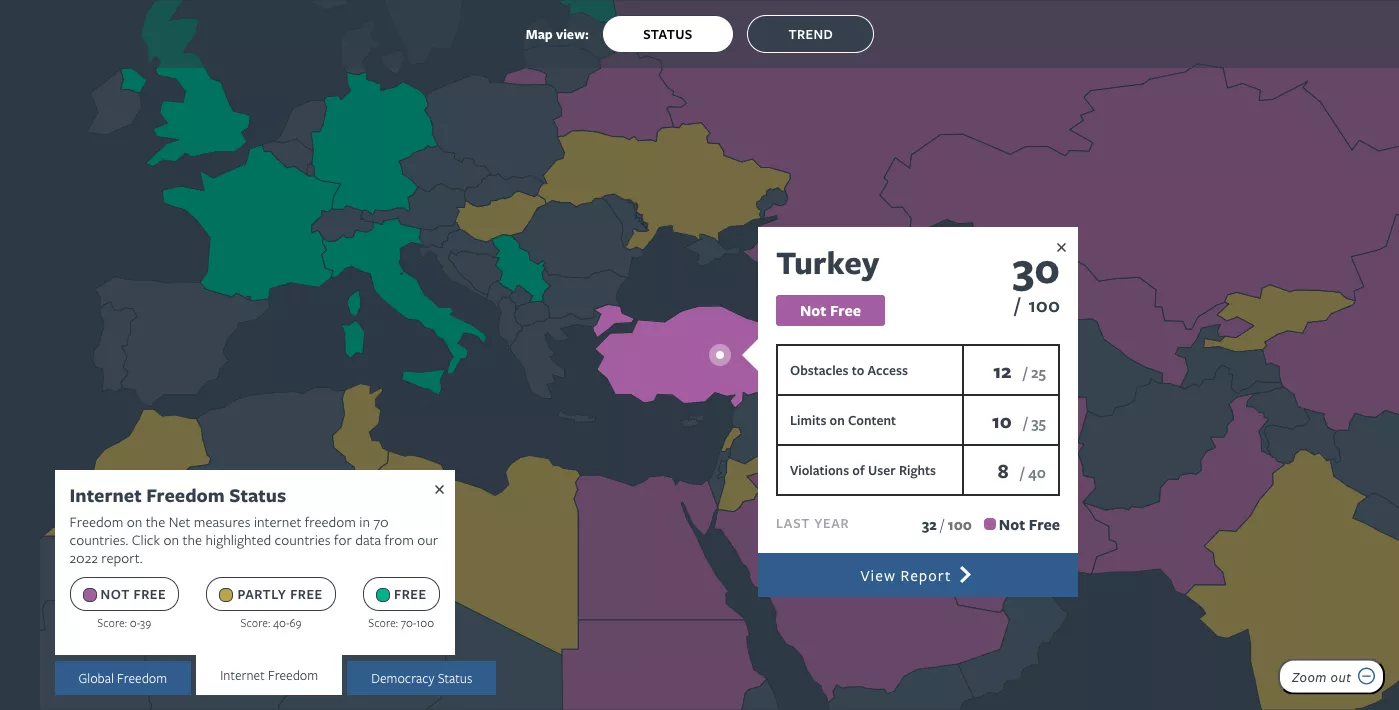Click the purple swatch in NOT FREE legend

coord(89,595)
